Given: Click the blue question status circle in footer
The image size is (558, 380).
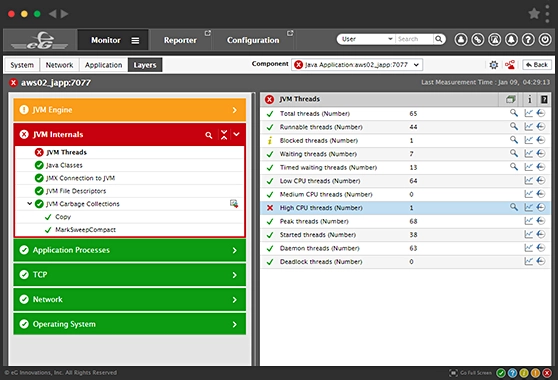Looking at the screenshot, I should [512, 373].
